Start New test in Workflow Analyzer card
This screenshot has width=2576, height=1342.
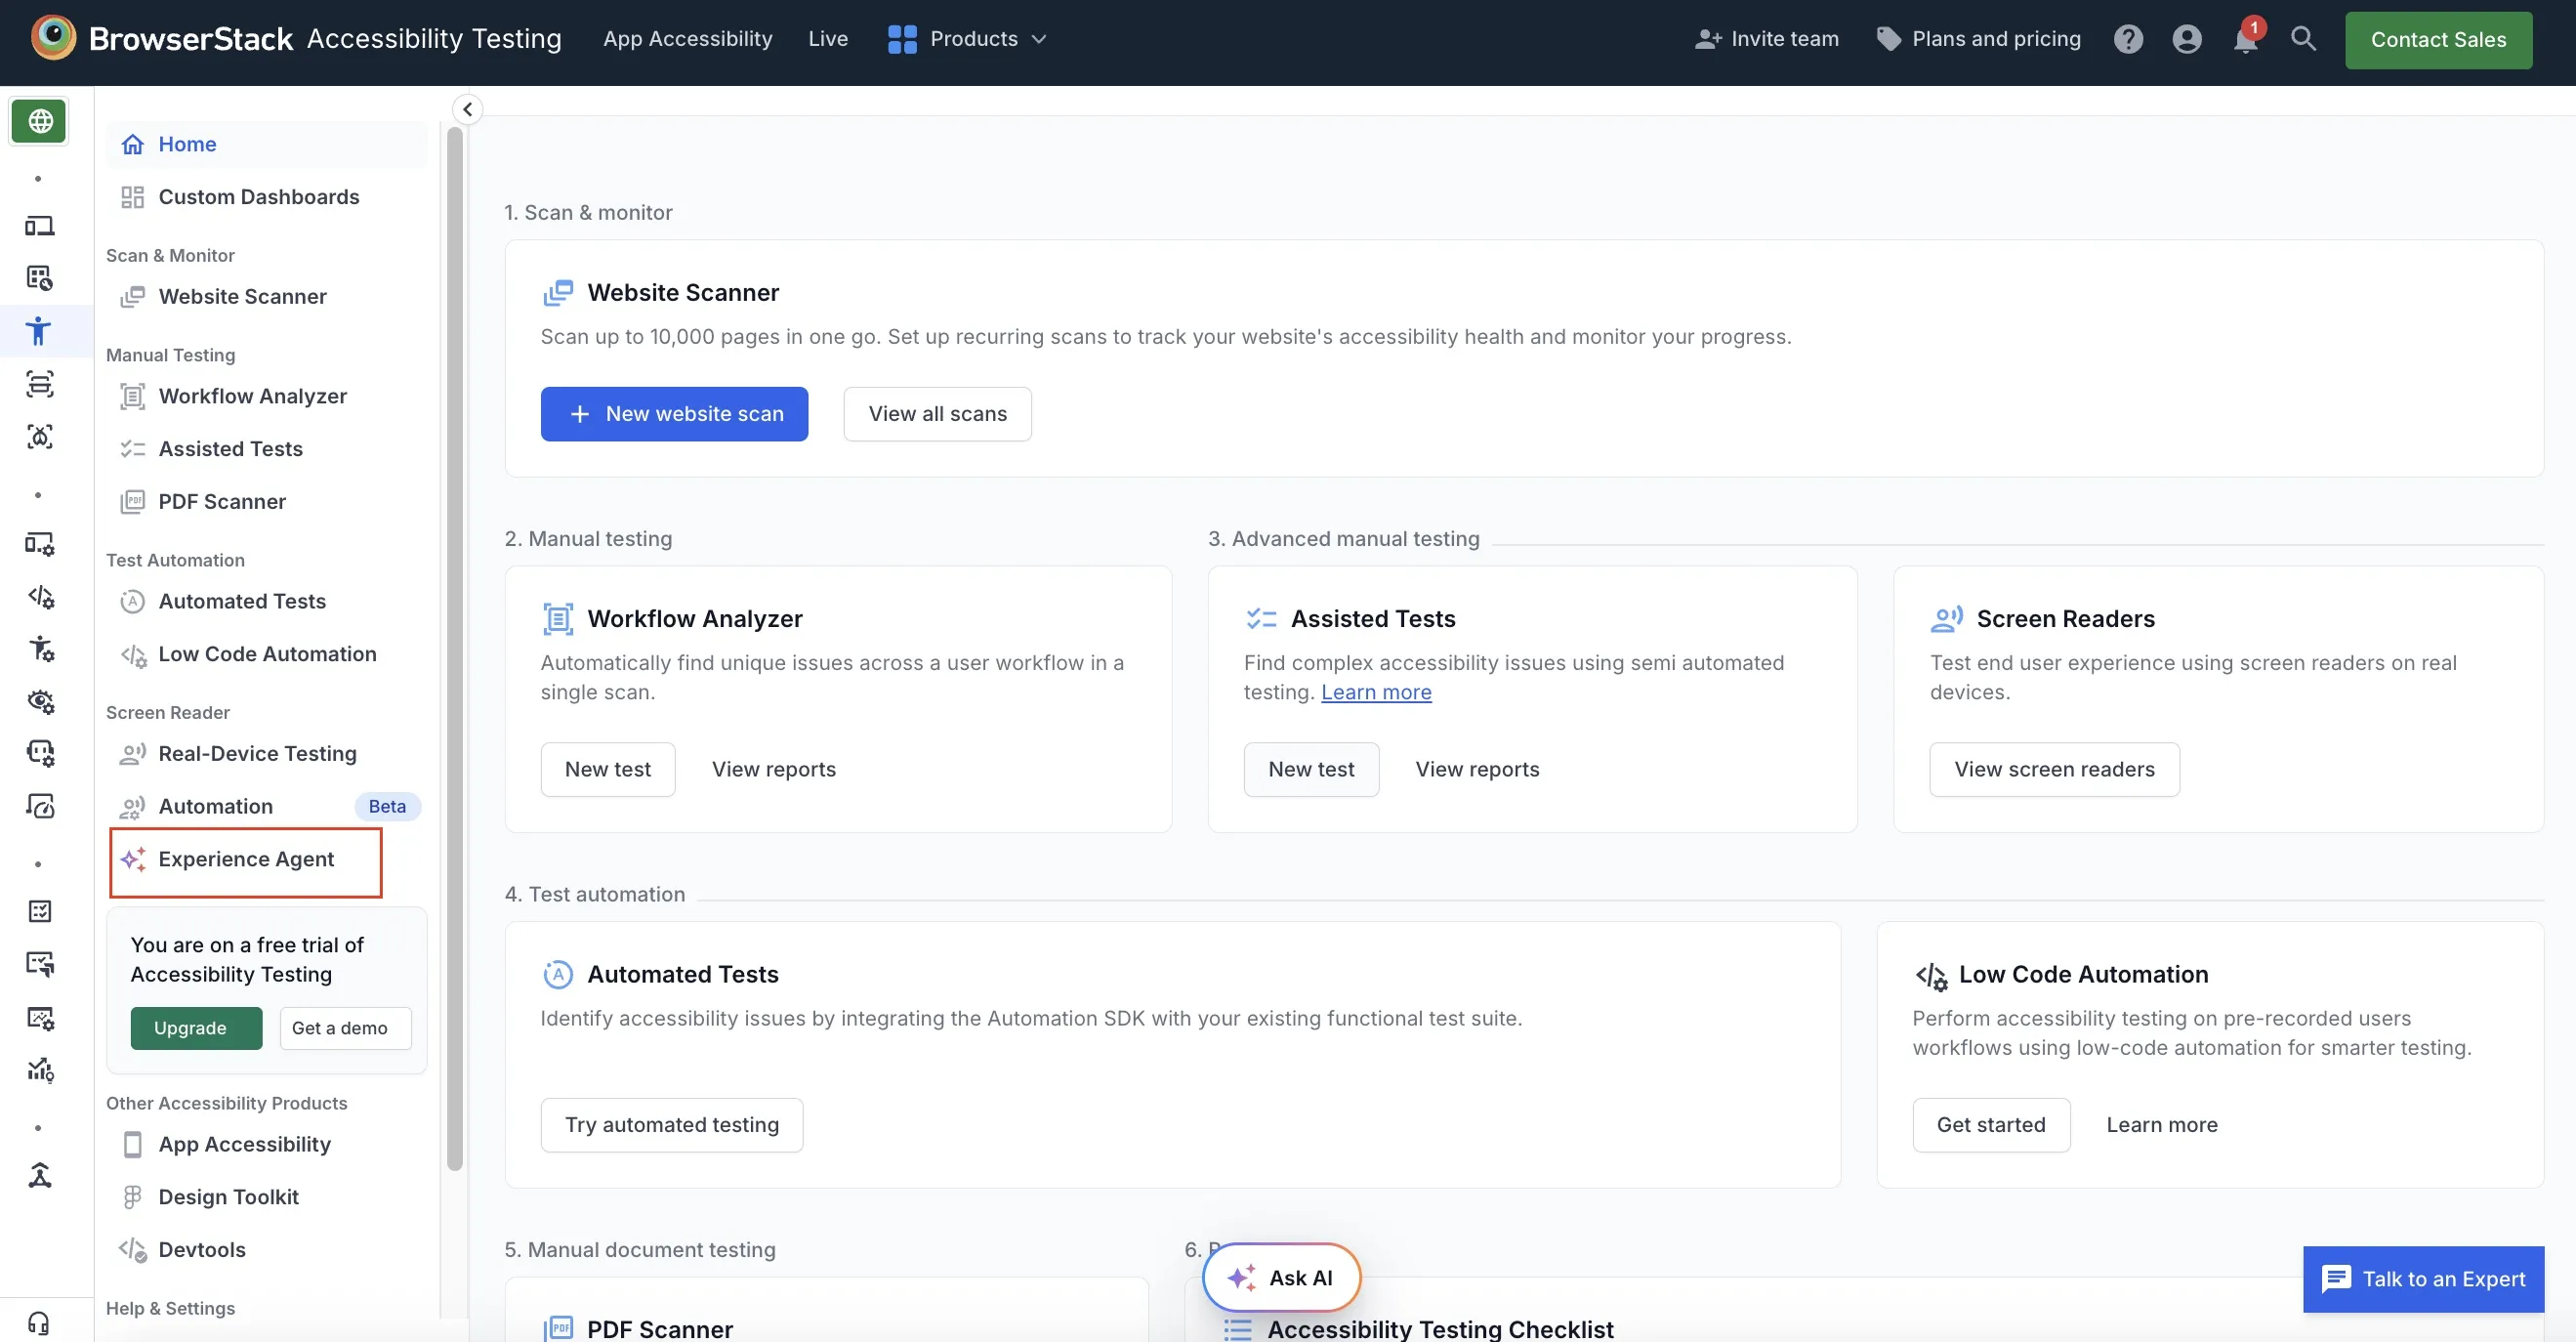(608, 769)
